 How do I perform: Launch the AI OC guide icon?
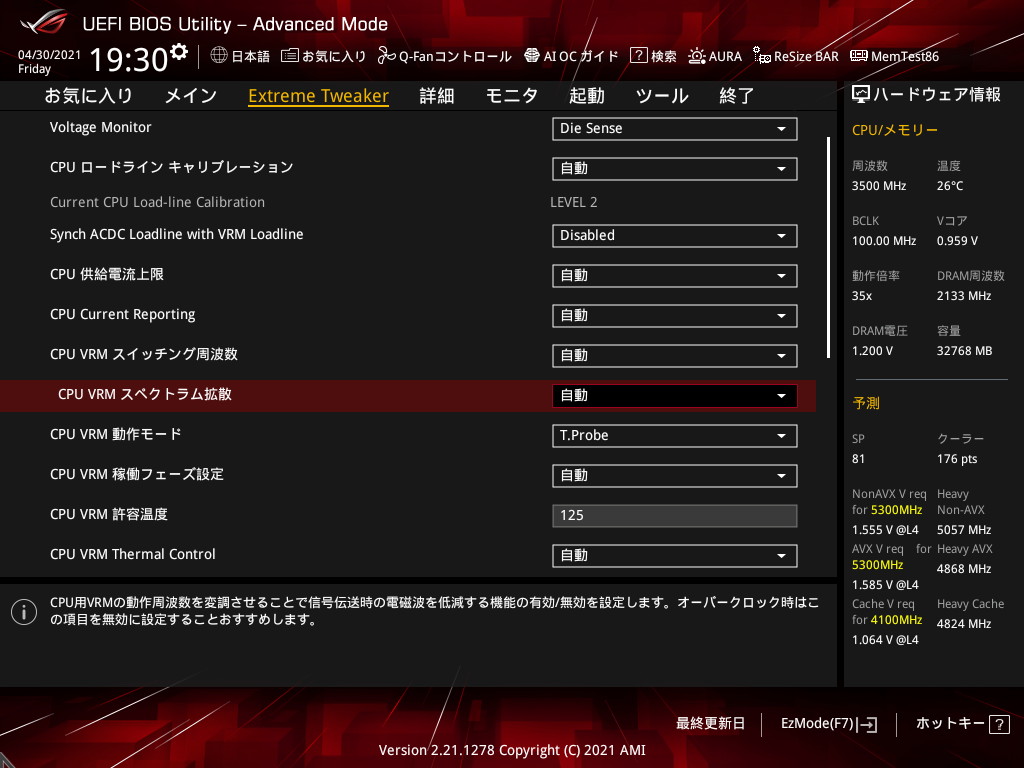[x=532, y=56]
